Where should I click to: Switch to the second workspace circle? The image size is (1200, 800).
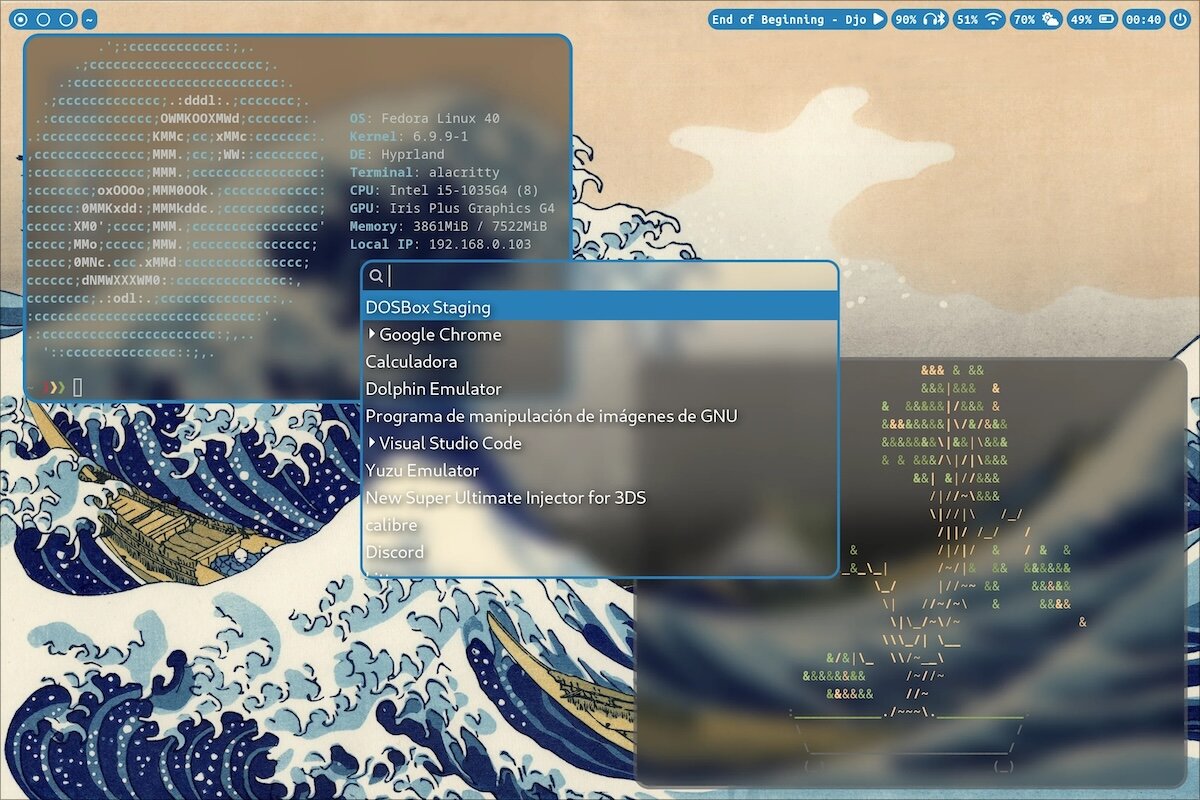[43, 19]
